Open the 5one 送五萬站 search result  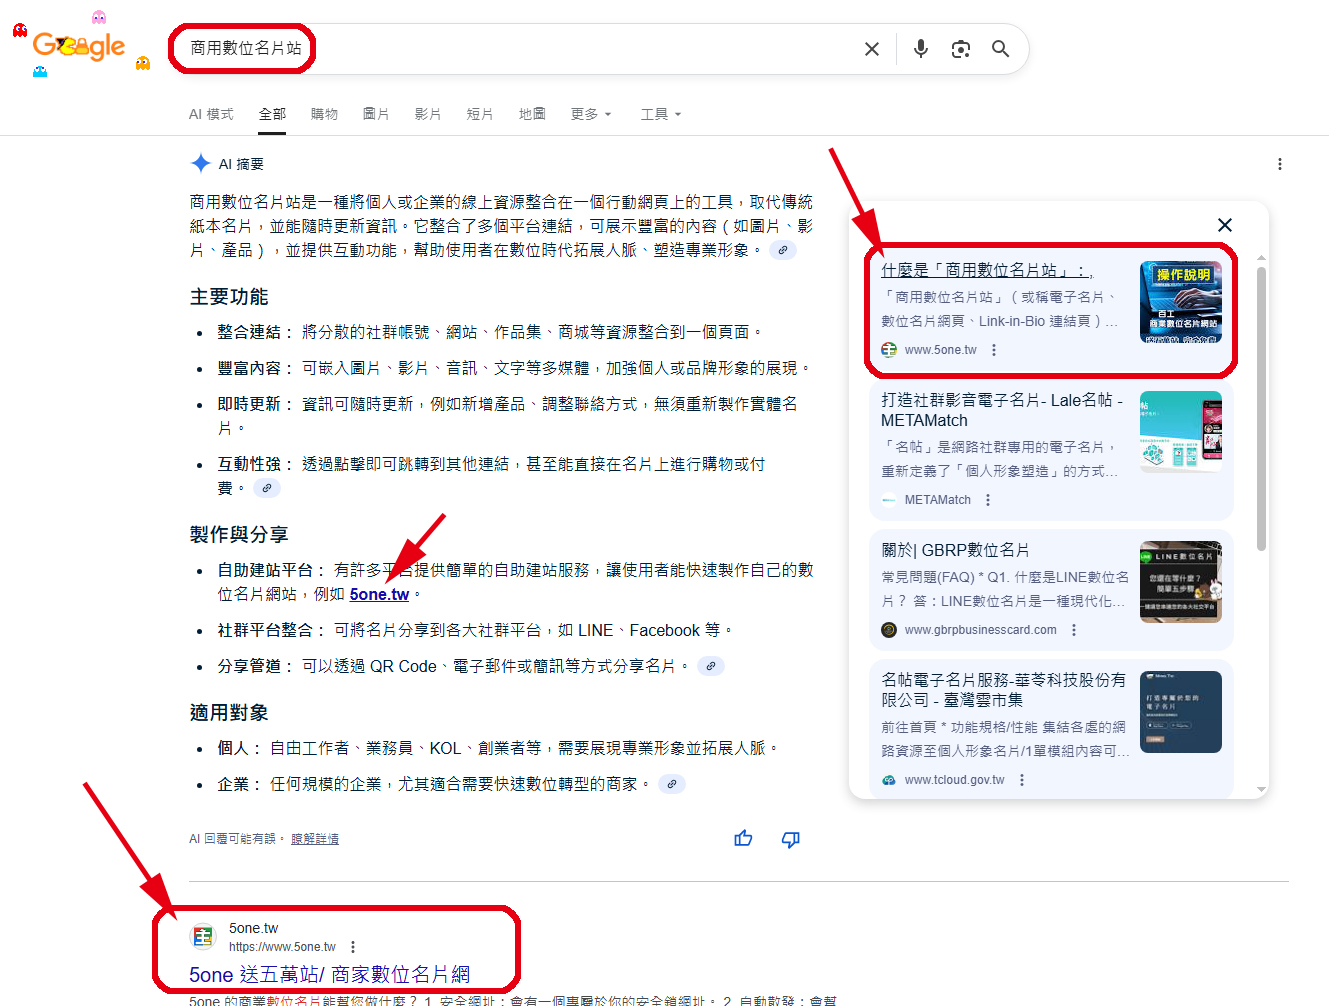[x=329, y=974]
